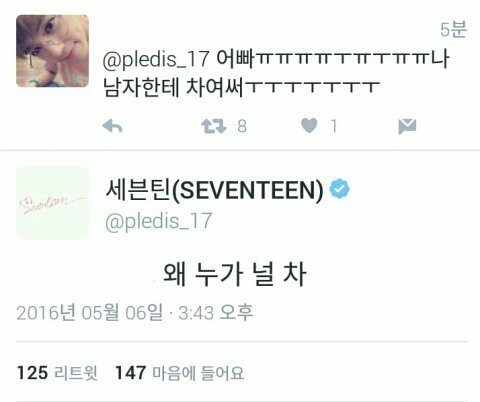
Task: Like the reply with the heart icon
Action: coord(309,126)
